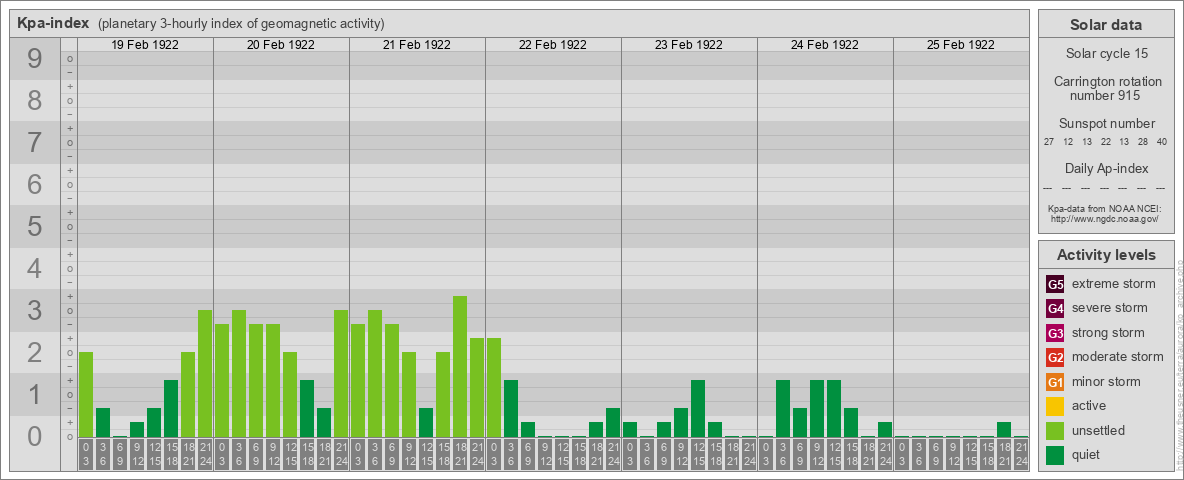Click the 21-24 time label under 25 Feb
Screen dimensions: 1184x480
click(1021, 454)
